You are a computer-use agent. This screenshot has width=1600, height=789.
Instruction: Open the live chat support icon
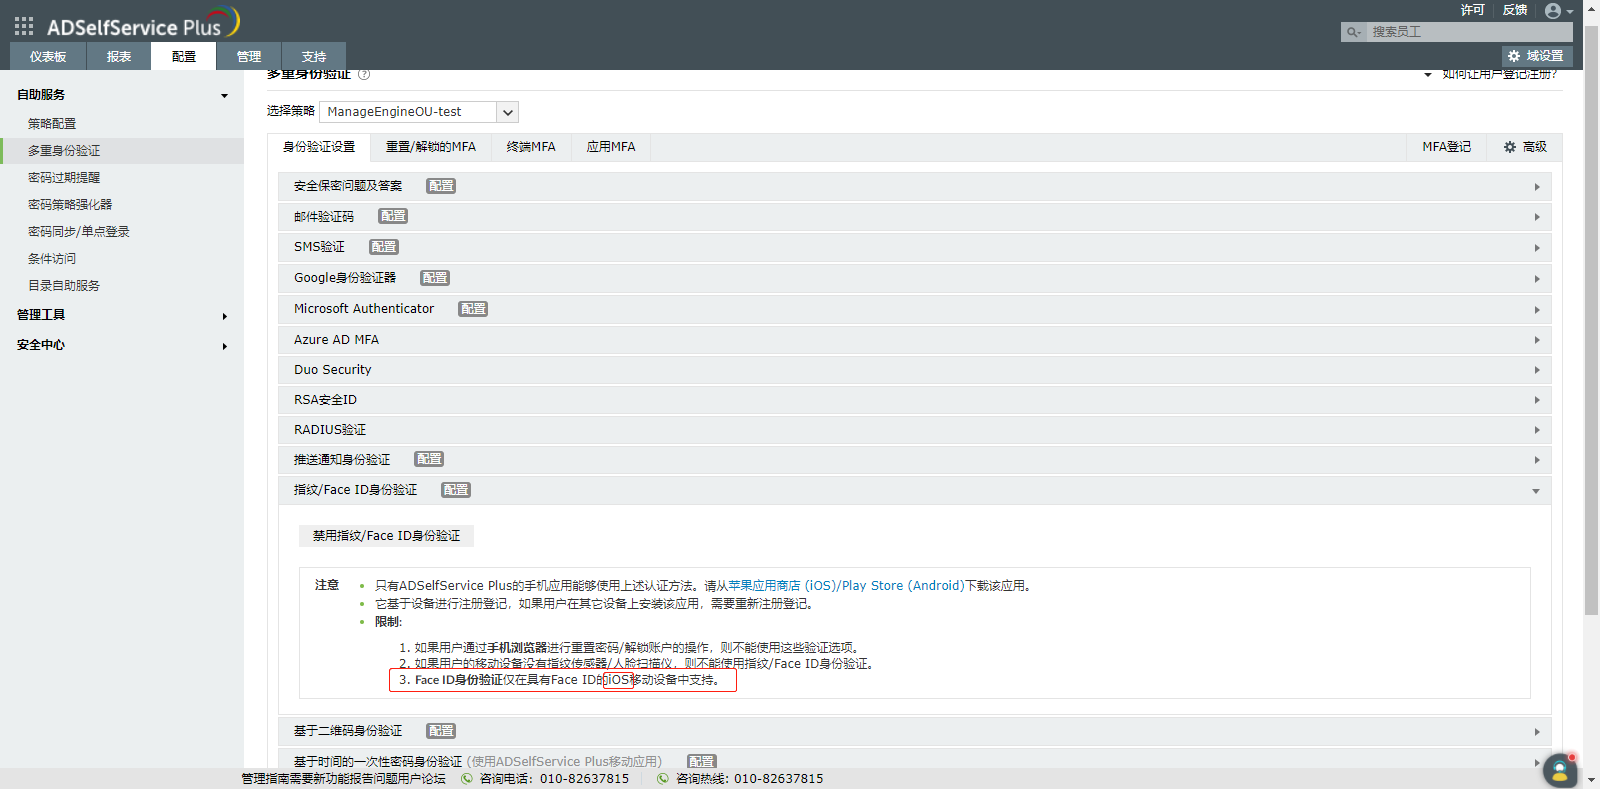click(x=1560, y=770)
